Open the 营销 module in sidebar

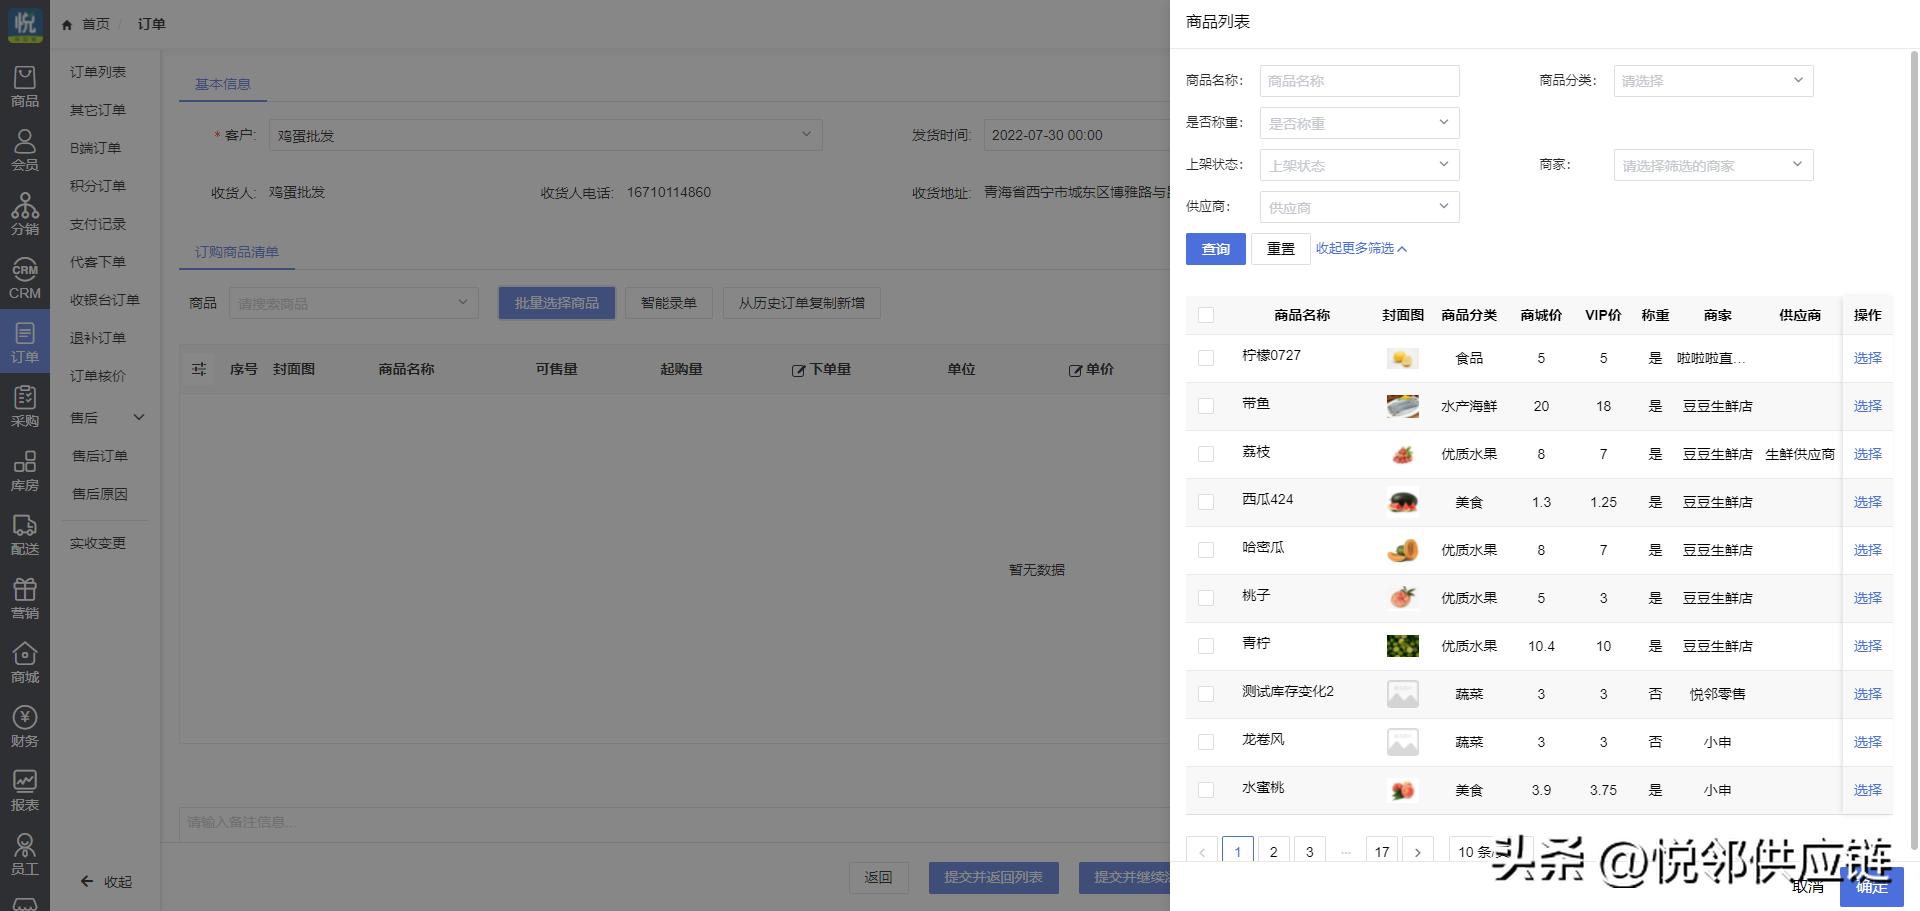(x=25, y=597)
